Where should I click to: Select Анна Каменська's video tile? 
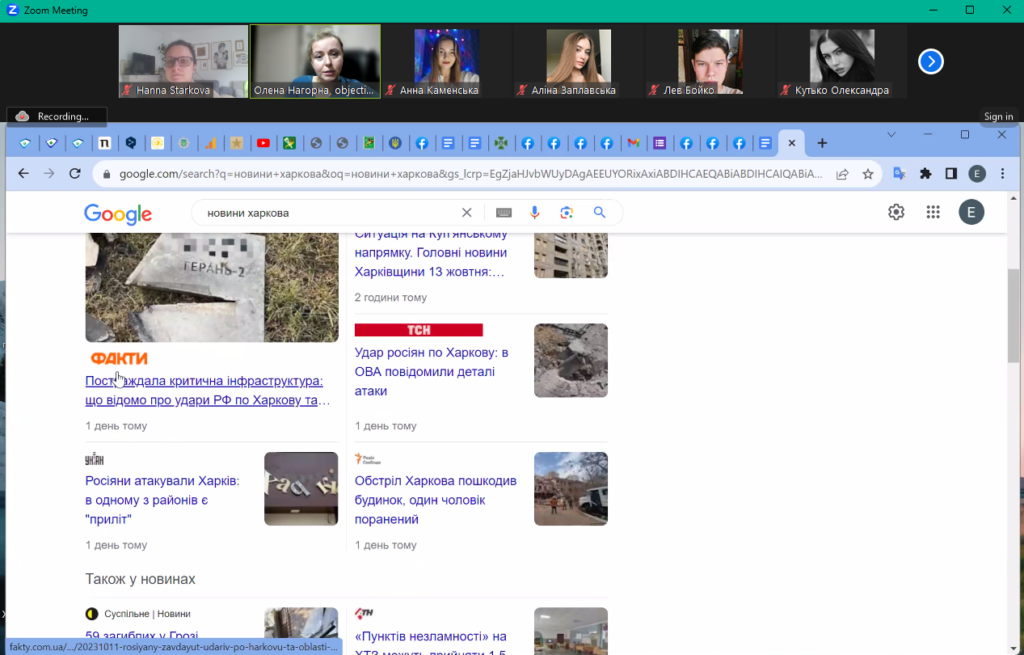pyautogui.click(x=447, y=61)
